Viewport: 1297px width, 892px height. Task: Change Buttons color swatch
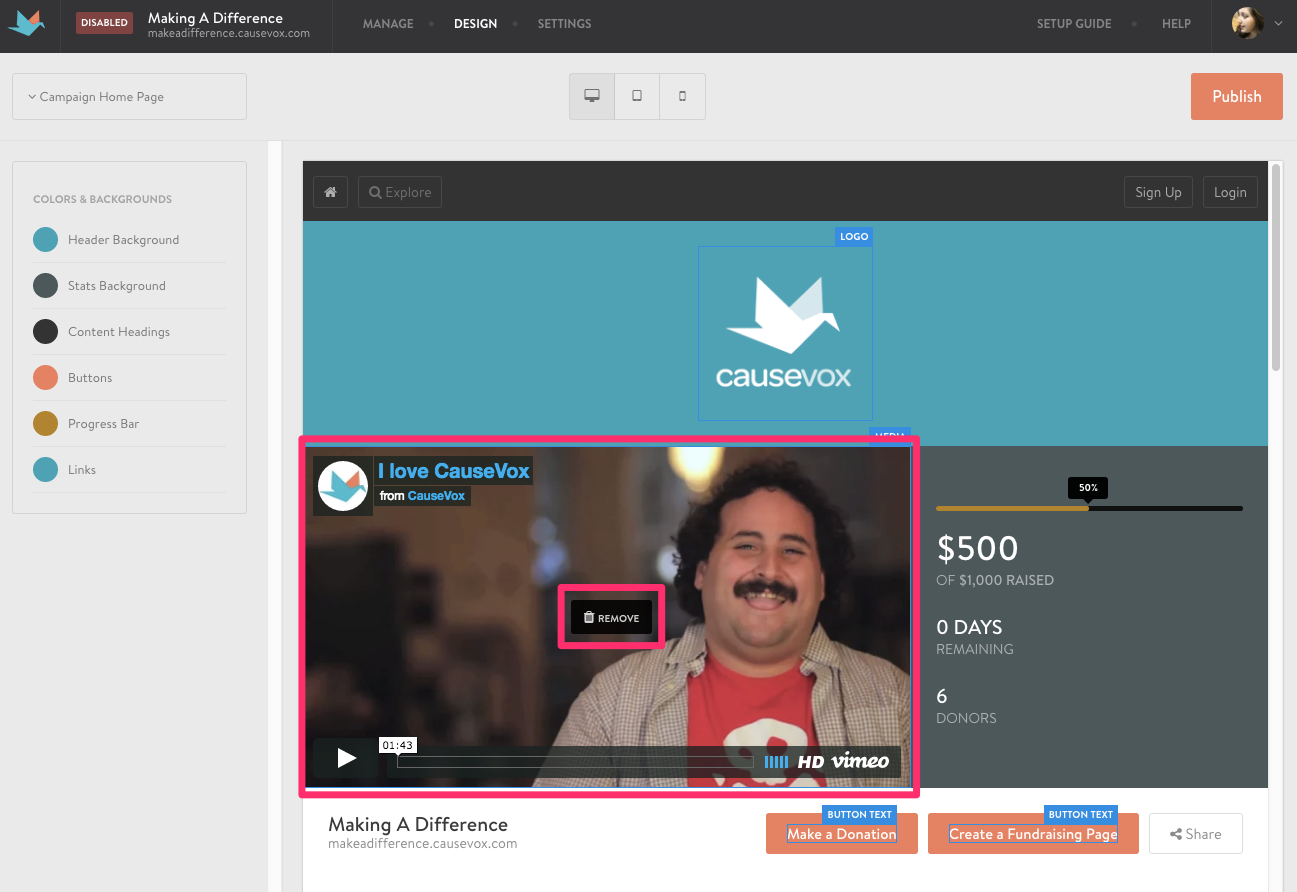(x=45, y=378)
